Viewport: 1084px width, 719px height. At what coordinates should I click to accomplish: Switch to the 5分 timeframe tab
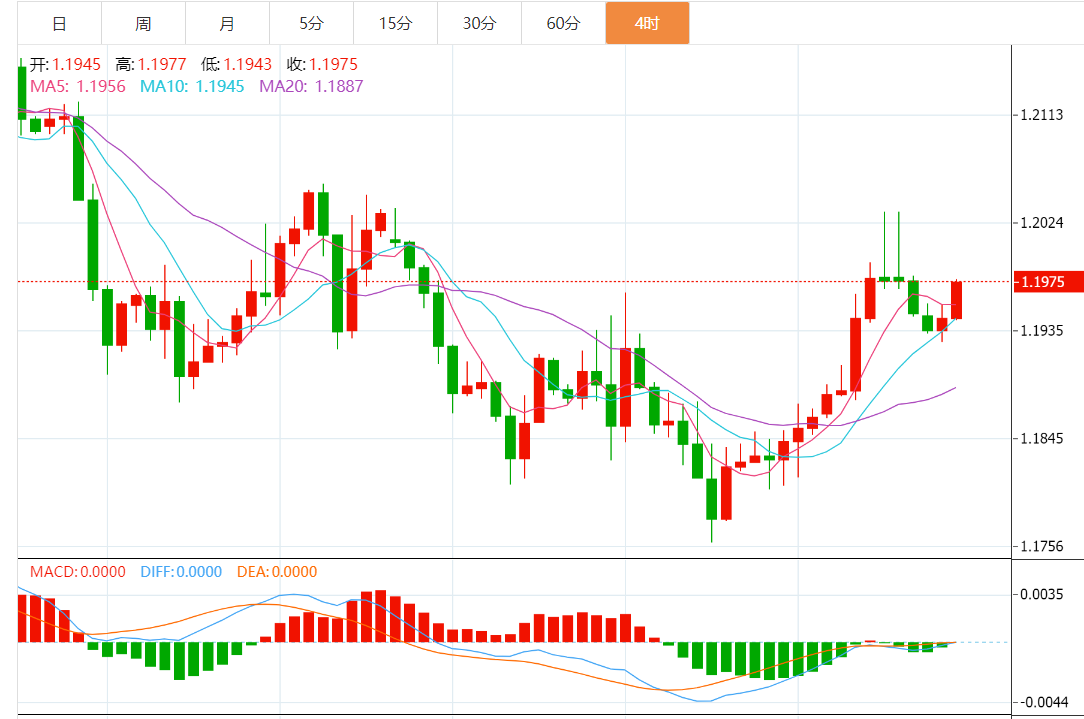point(311,24)
